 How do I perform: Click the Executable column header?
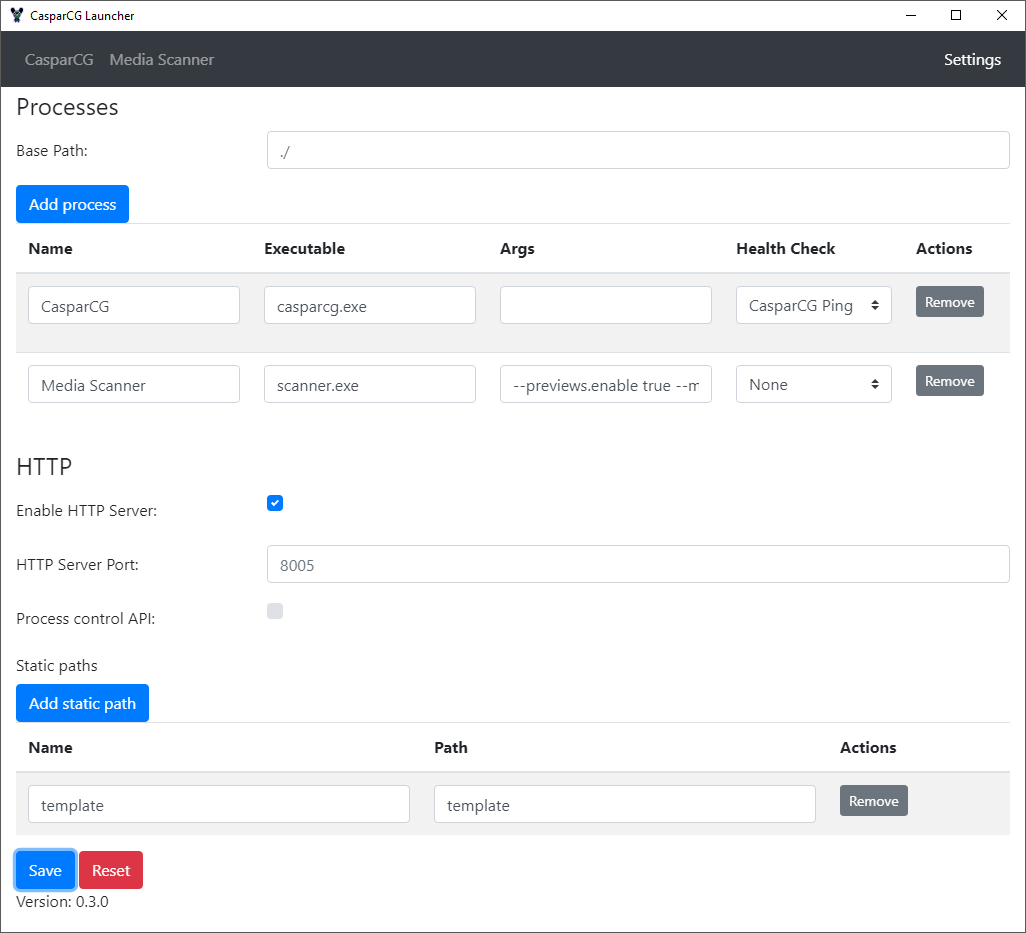(x=304, y=249)
